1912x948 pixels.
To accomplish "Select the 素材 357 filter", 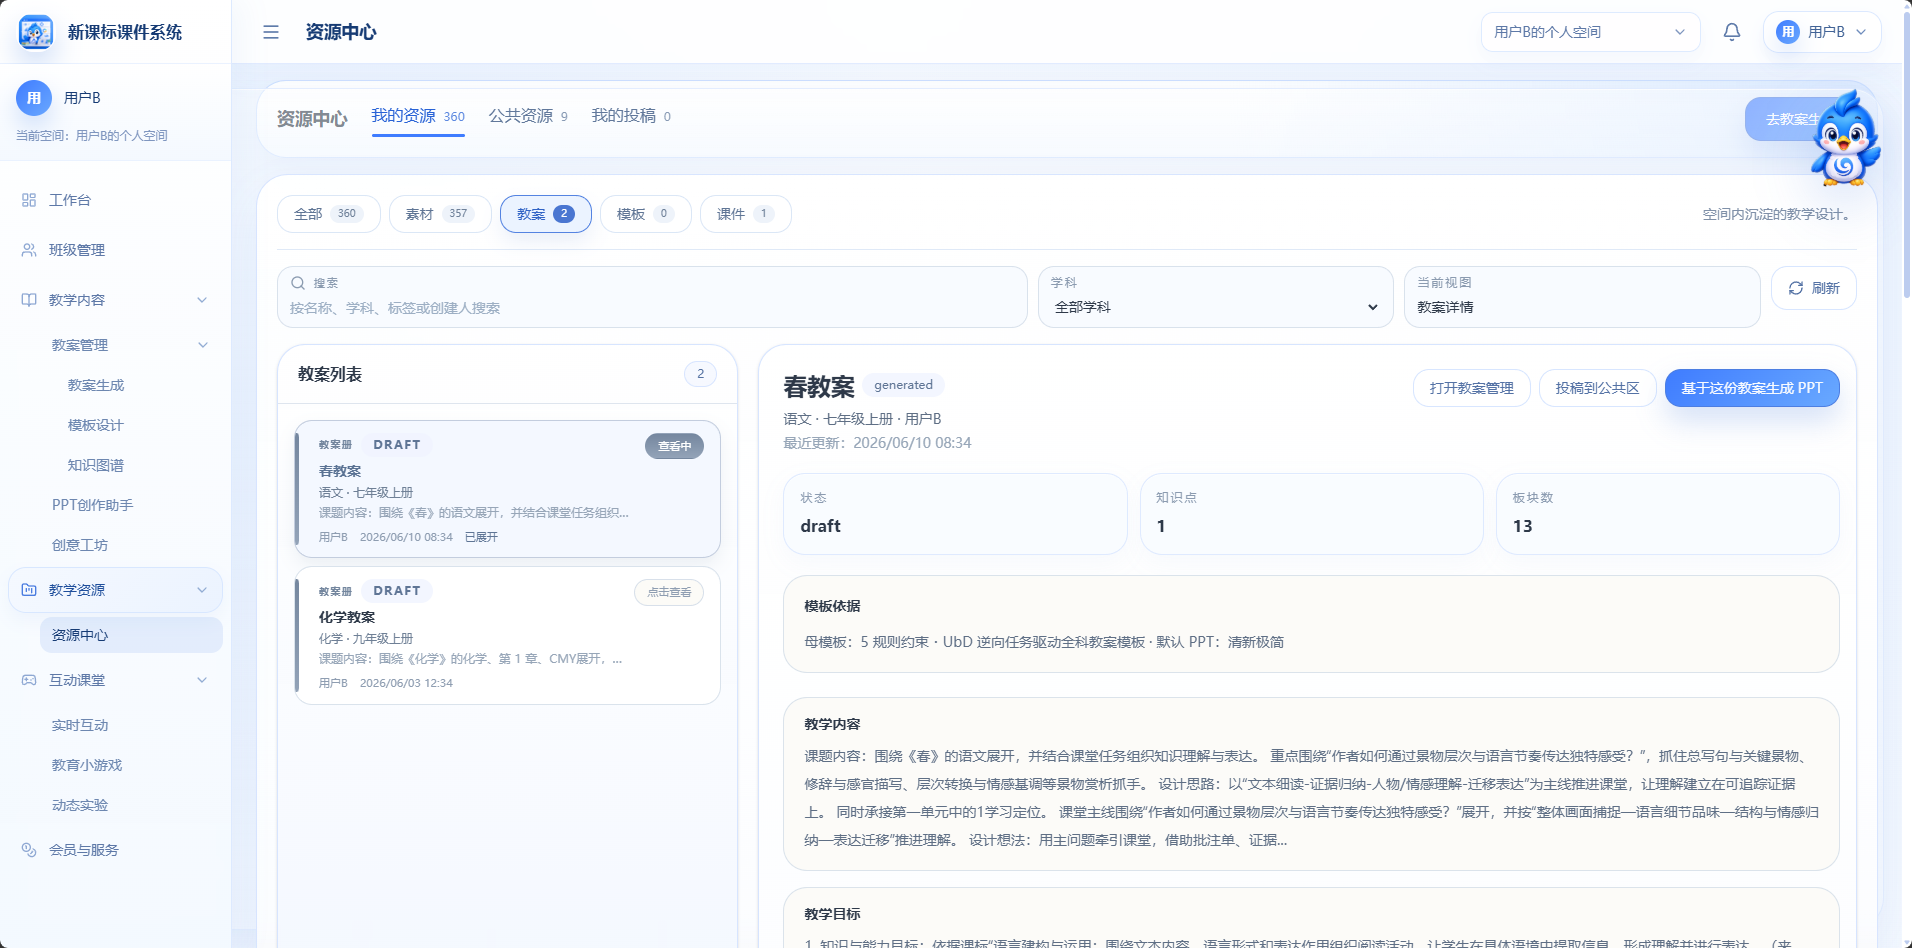I will [440, 214].
